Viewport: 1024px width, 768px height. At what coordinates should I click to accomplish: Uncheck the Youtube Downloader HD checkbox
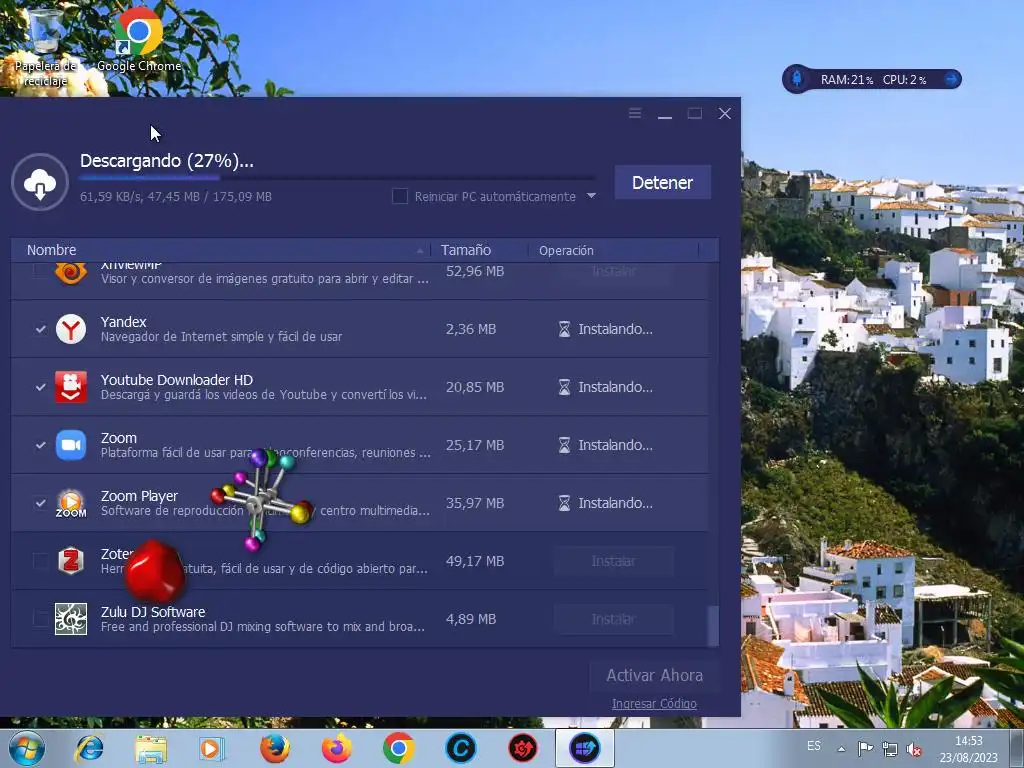click(40, 387)
